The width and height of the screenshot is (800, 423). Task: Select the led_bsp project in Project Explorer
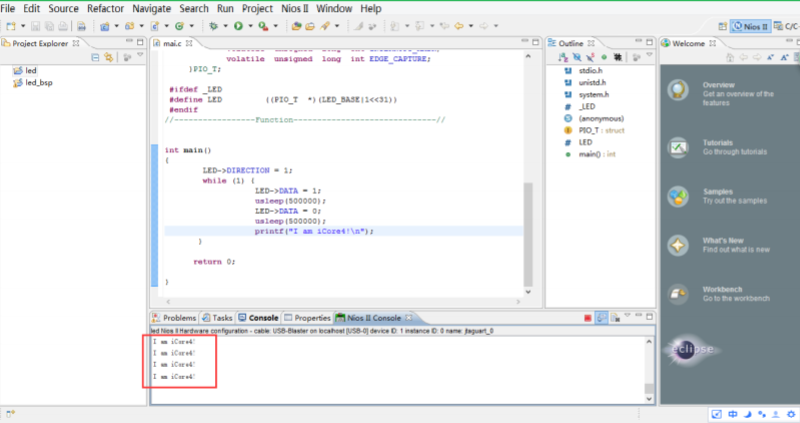coord(38,83)
